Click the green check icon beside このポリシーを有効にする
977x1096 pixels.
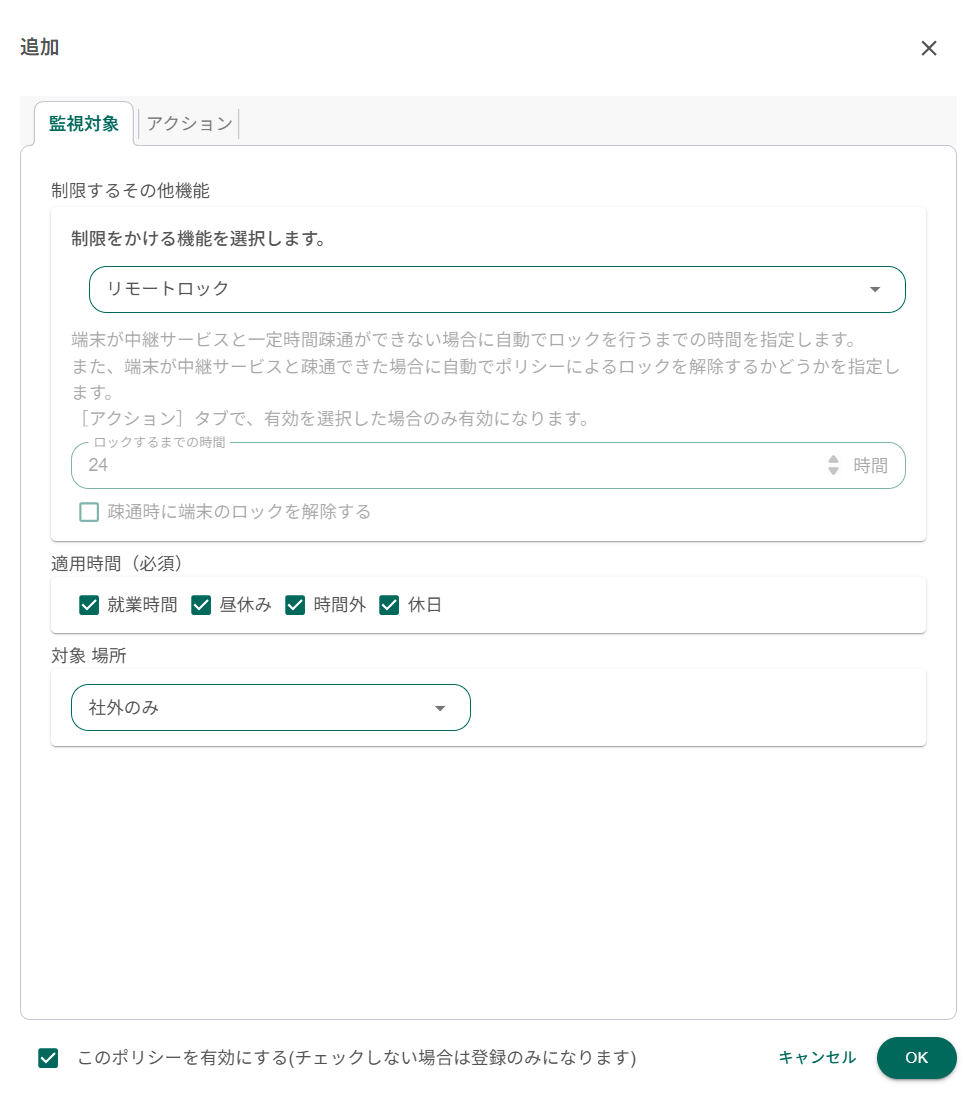(x=47, y=1057)
